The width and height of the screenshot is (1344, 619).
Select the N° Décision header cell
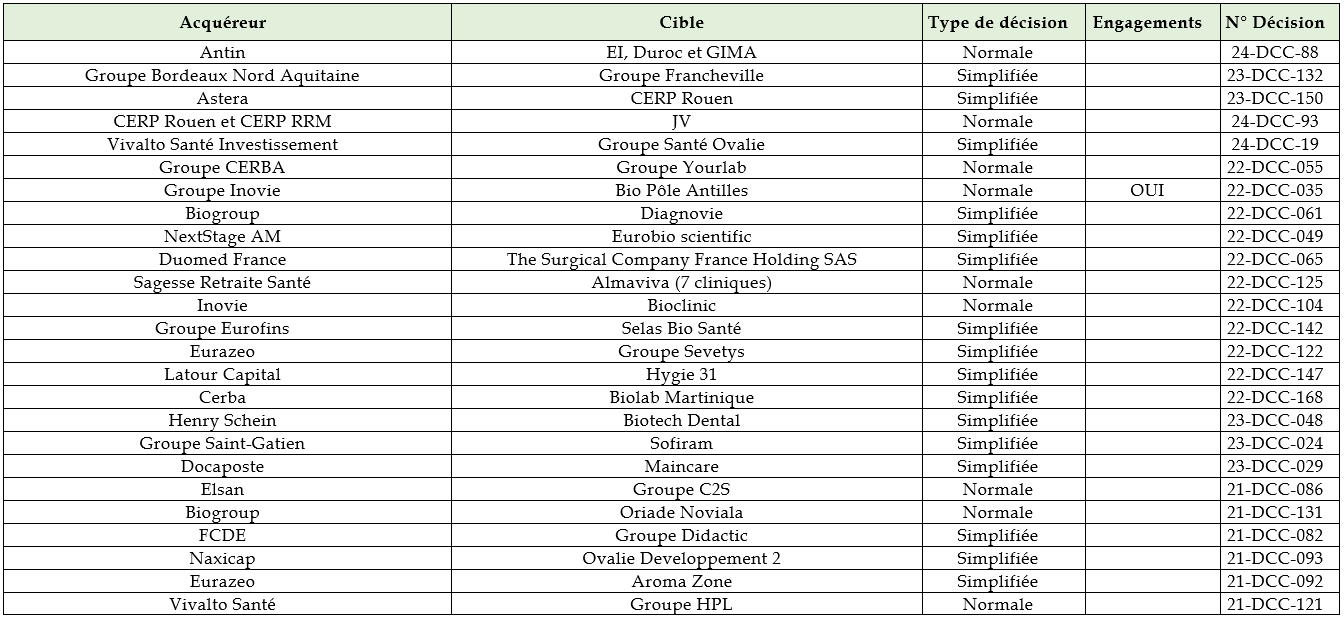point(1274,23)
